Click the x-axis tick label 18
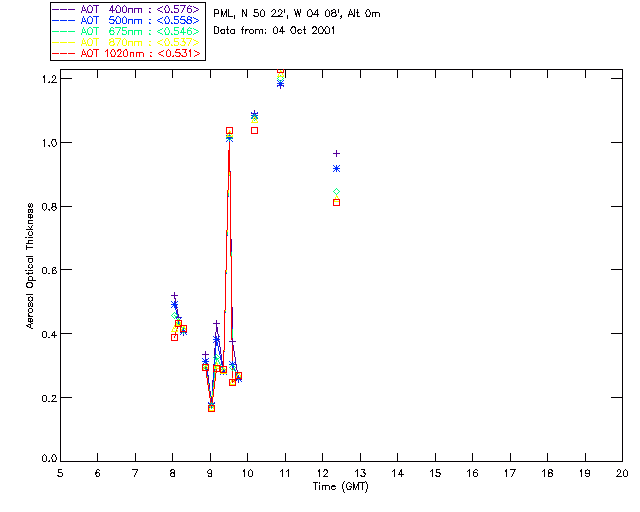This screenshot has width=640, height=512. (x=547, y=473)
